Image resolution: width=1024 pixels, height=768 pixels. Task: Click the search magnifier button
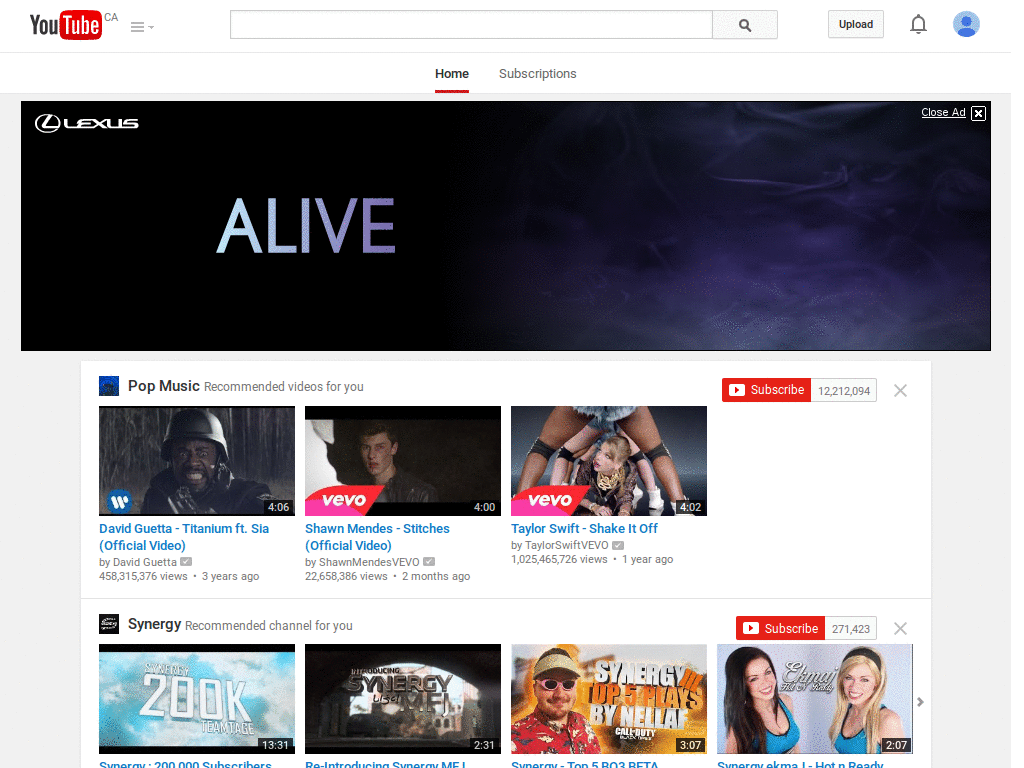click(744, 25)
